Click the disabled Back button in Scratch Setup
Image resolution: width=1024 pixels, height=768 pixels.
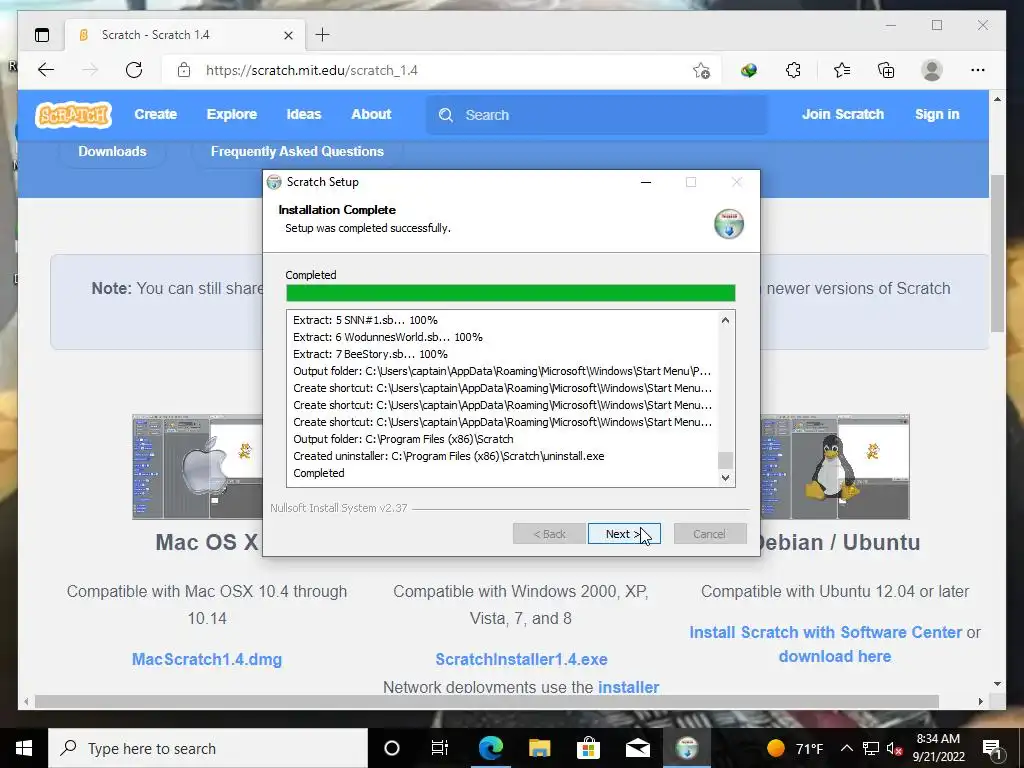tap(549, 534)
